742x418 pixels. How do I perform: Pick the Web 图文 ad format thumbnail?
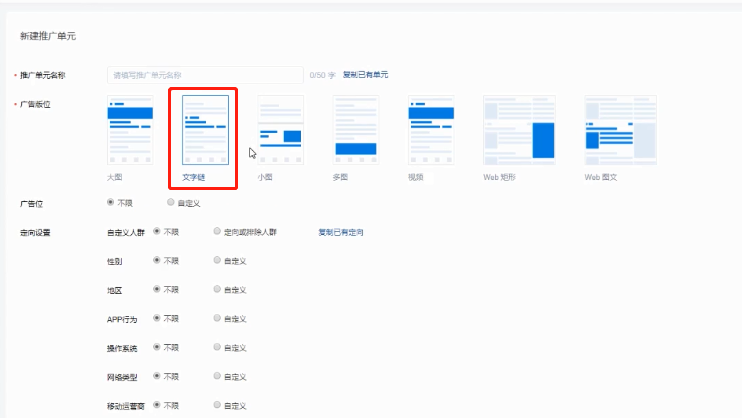click(620, 130)
